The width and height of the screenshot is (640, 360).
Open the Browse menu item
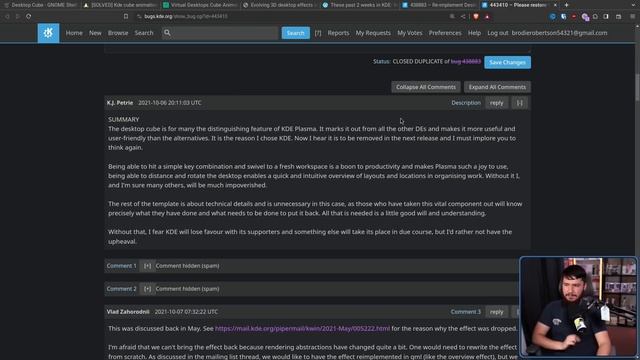[x=118, y=33]
